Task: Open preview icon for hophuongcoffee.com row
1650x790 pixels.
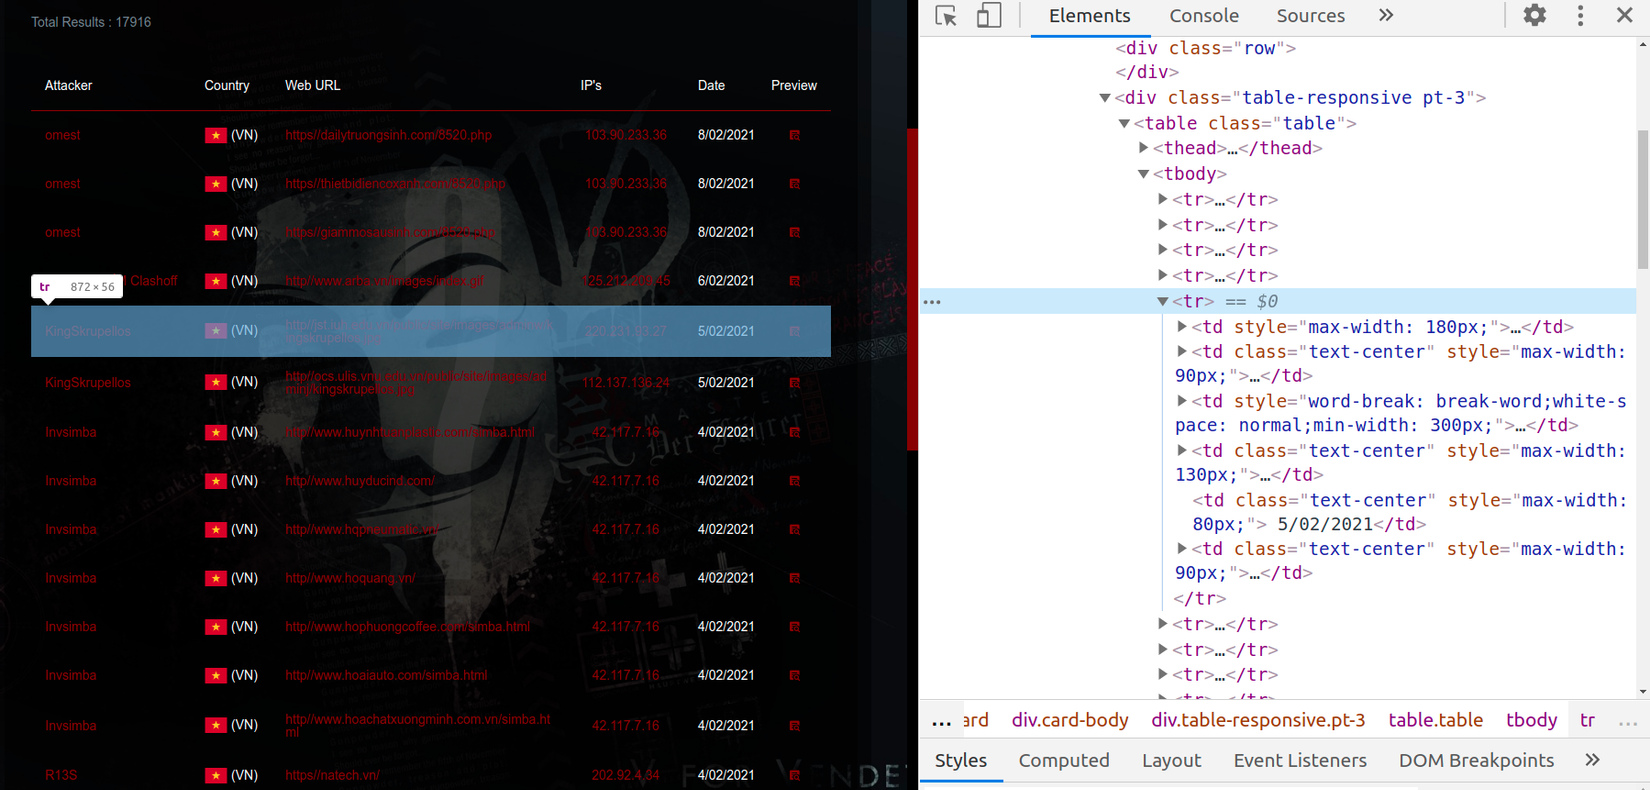Action: pyautogui.click(x=795, y=627)
